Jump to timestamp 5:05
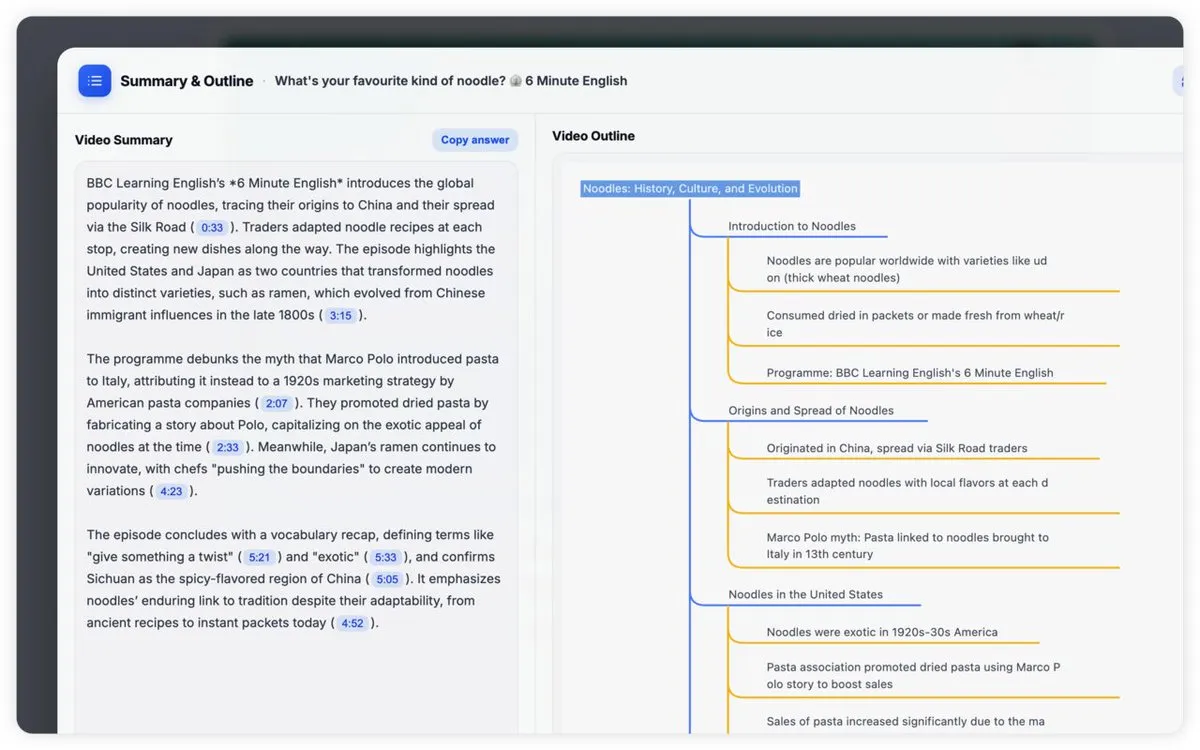1200x750 pixels. [x=388, y=580]
